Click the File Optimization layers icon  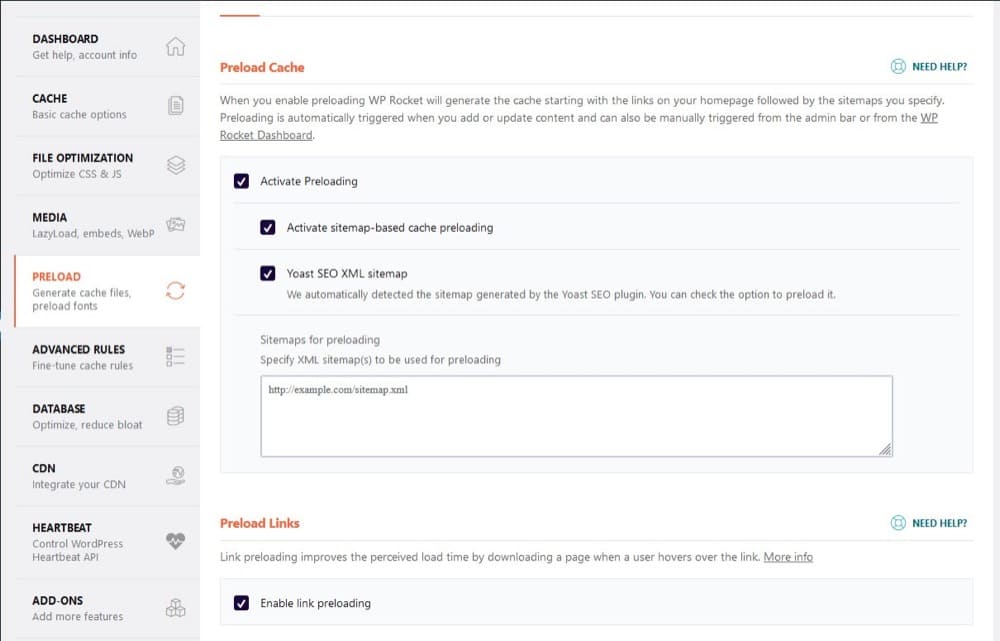point(175,165)
